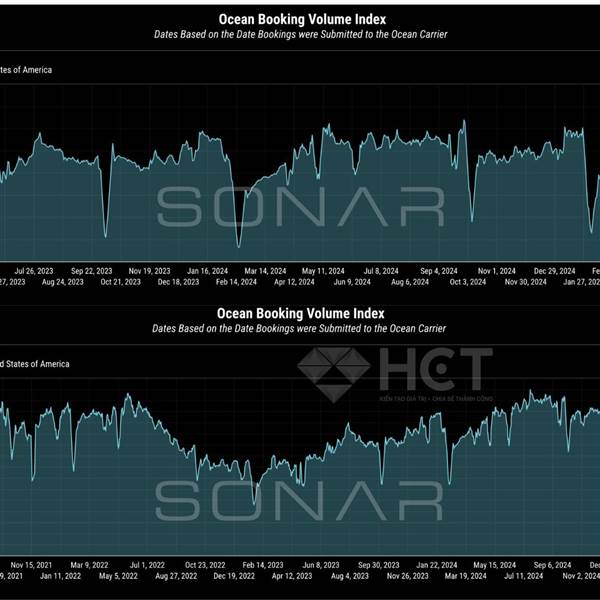Click the Dec 19, 2022 axis label

234,576
